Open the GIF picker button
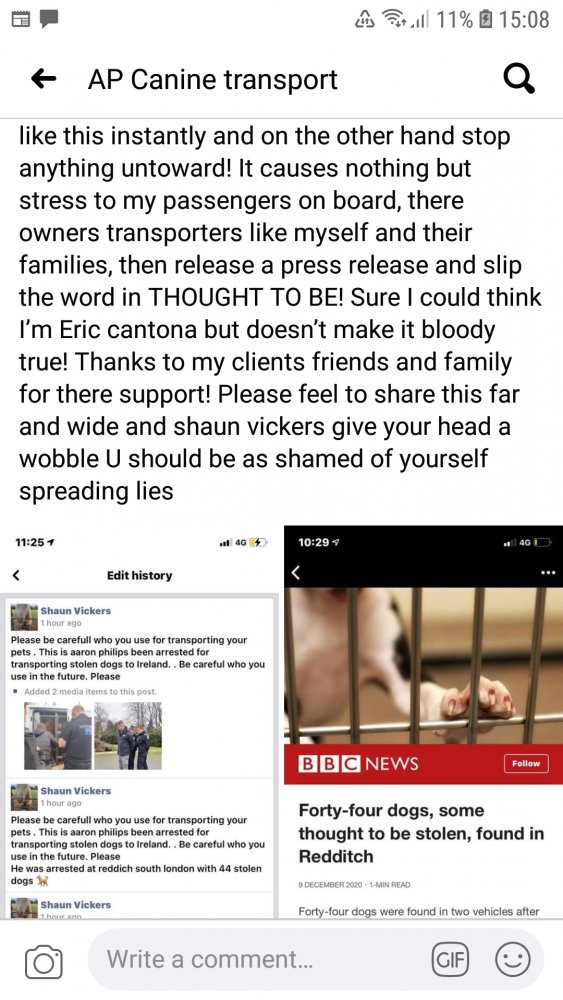Screen dimensions: 563x1000 (450, 959)
